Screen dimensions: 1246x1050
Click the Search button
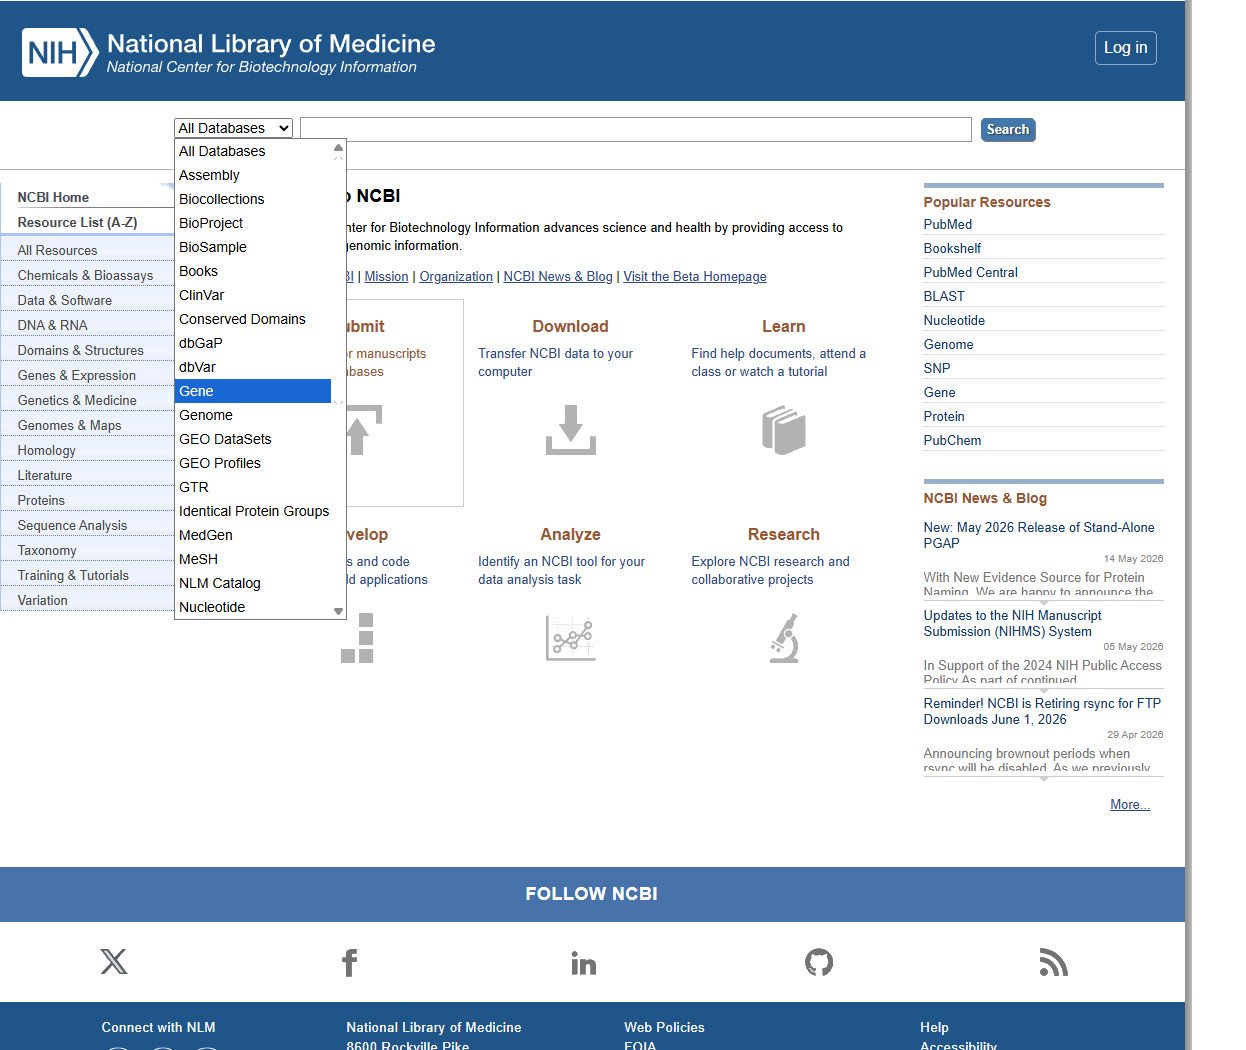point(1008,129)
